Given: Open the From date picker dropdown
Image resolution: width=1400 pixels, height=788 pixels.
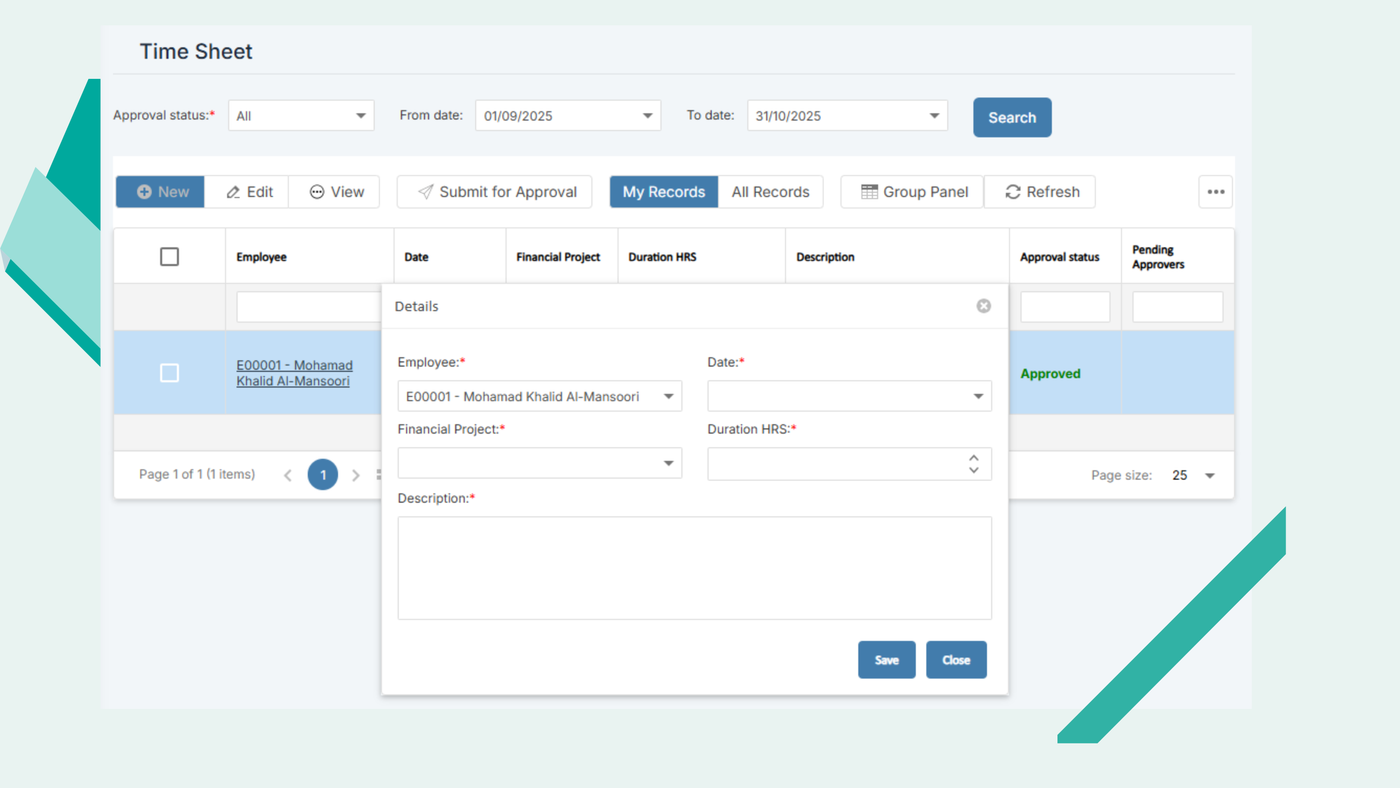Looking at the screenshot, I should click(648, 116).
